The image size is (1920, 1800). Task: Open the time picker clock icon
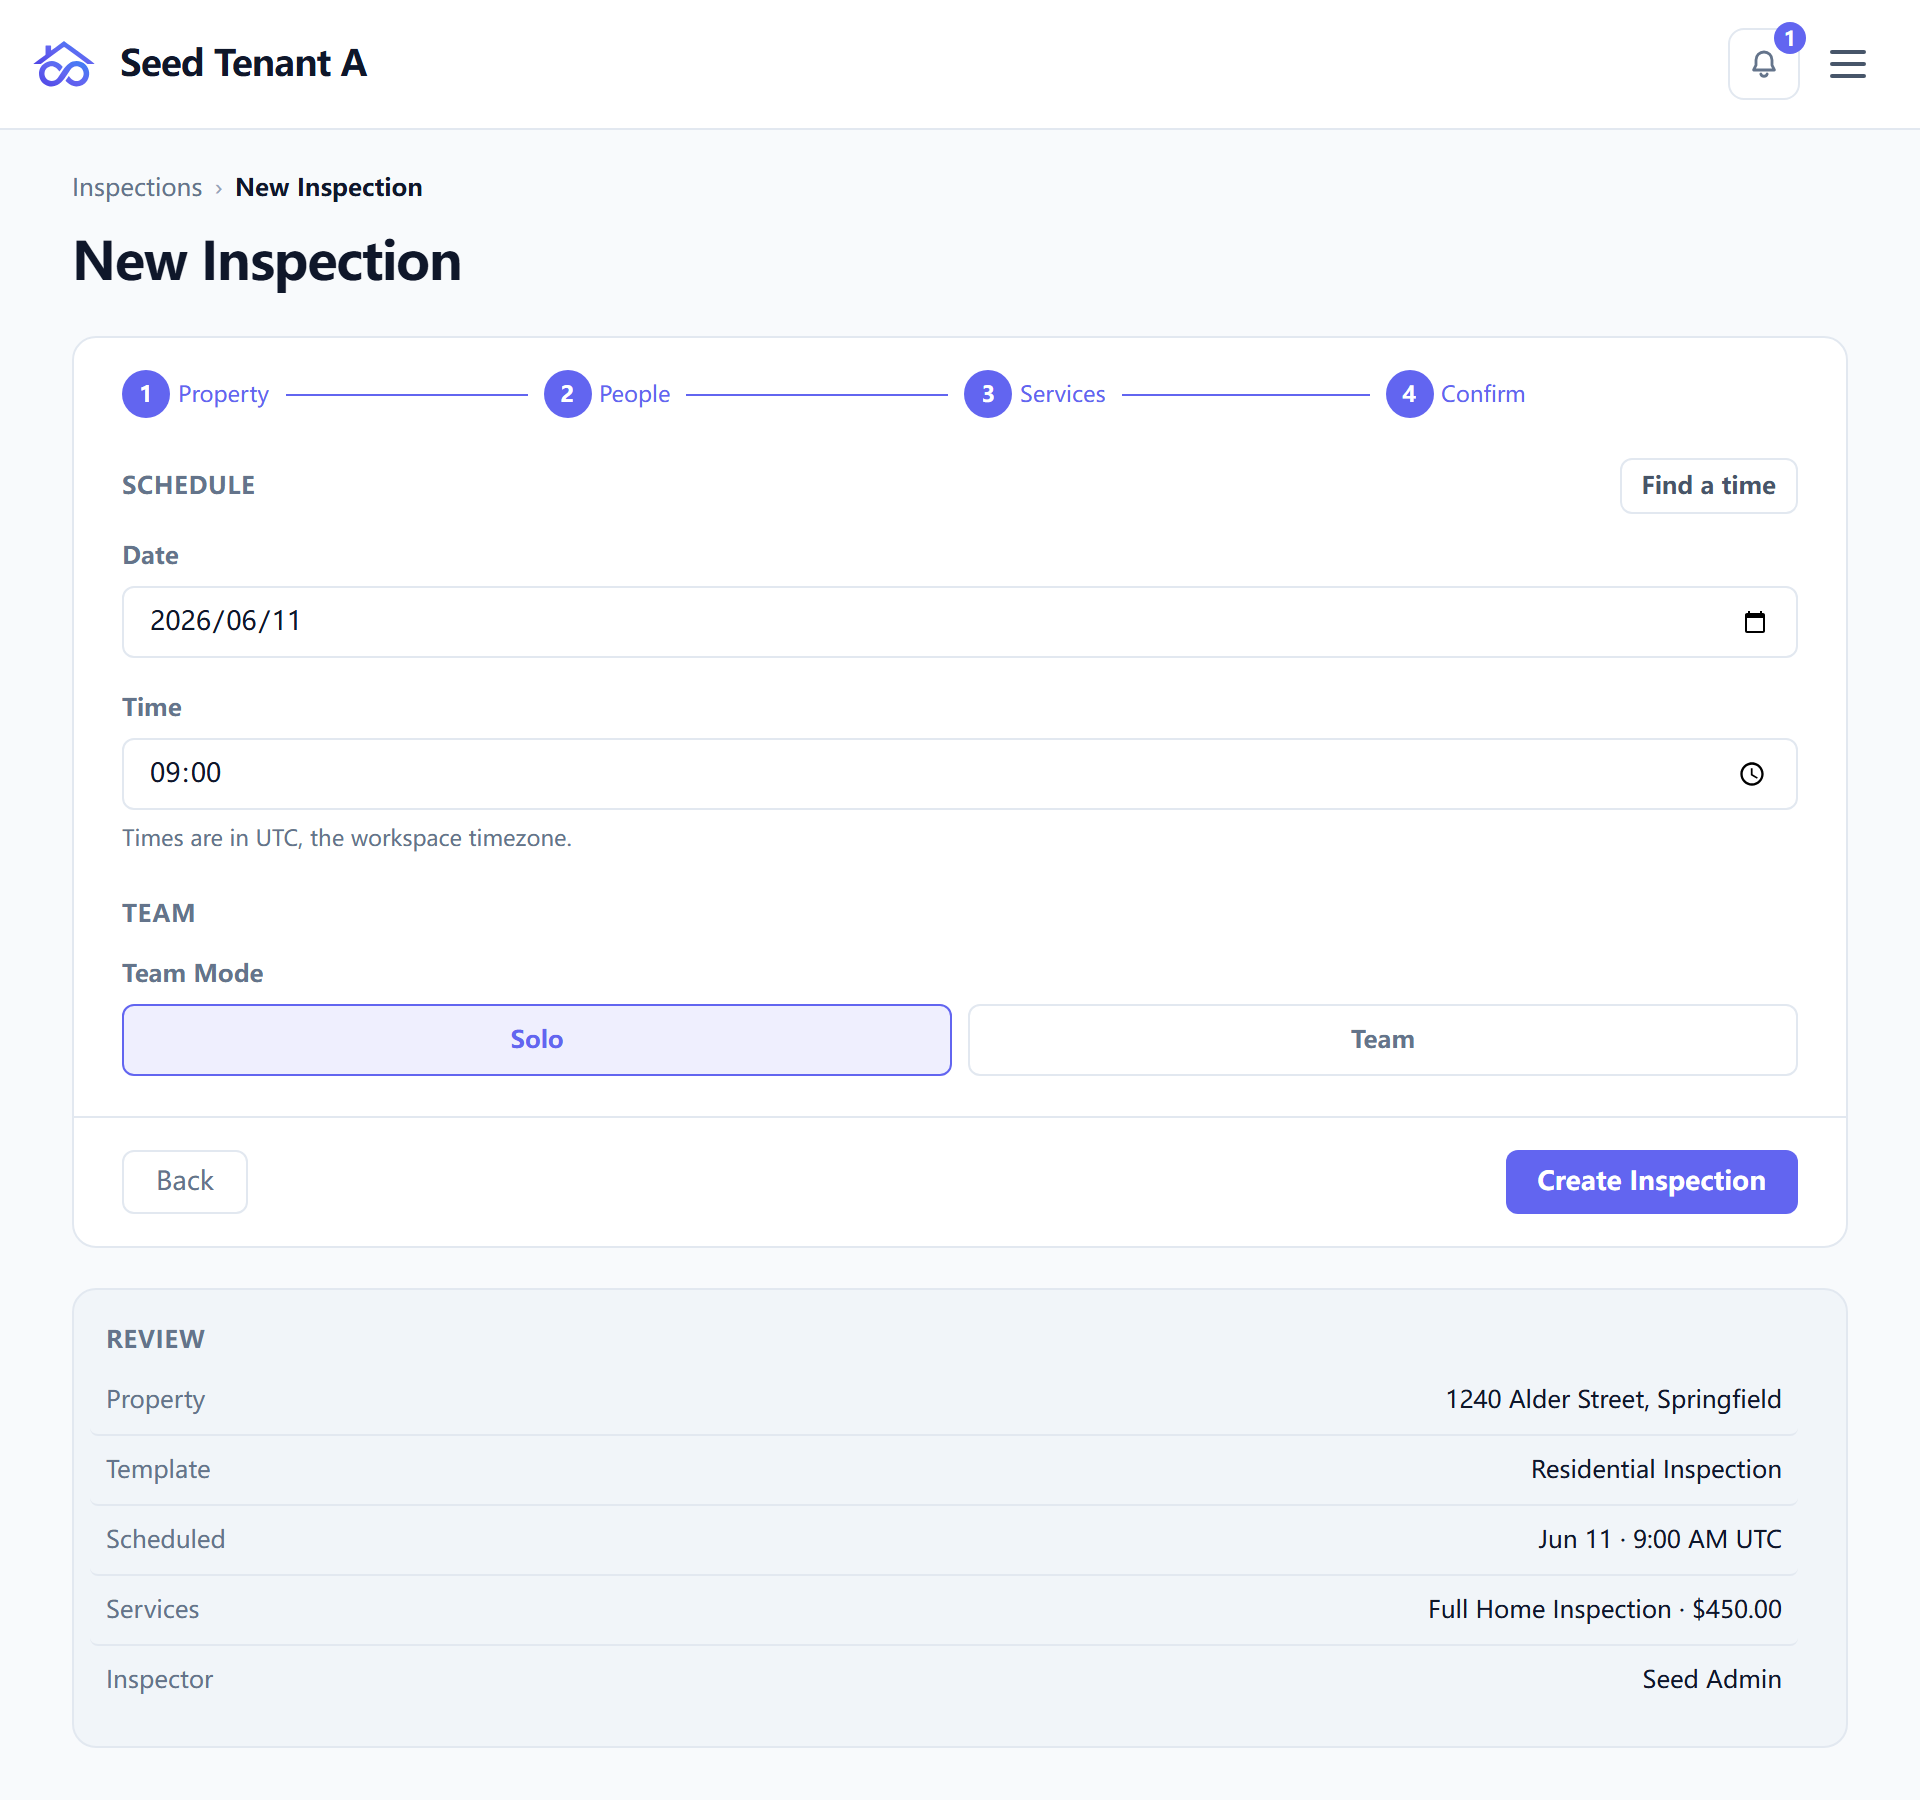tap(1751, 774)
